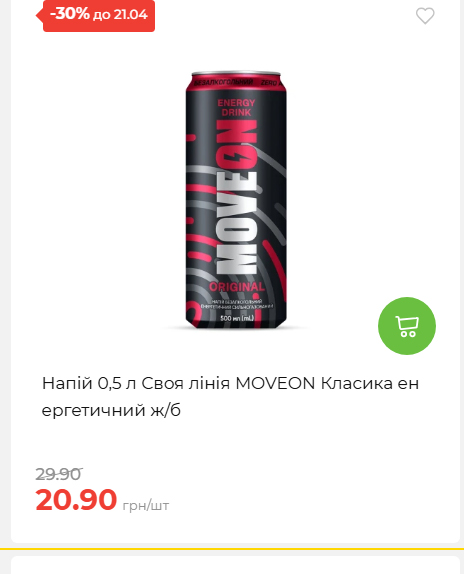This screenshot has width=464, height=574.
Task: Click the '500 мл' volume text on can
Action: pos(237,318)
